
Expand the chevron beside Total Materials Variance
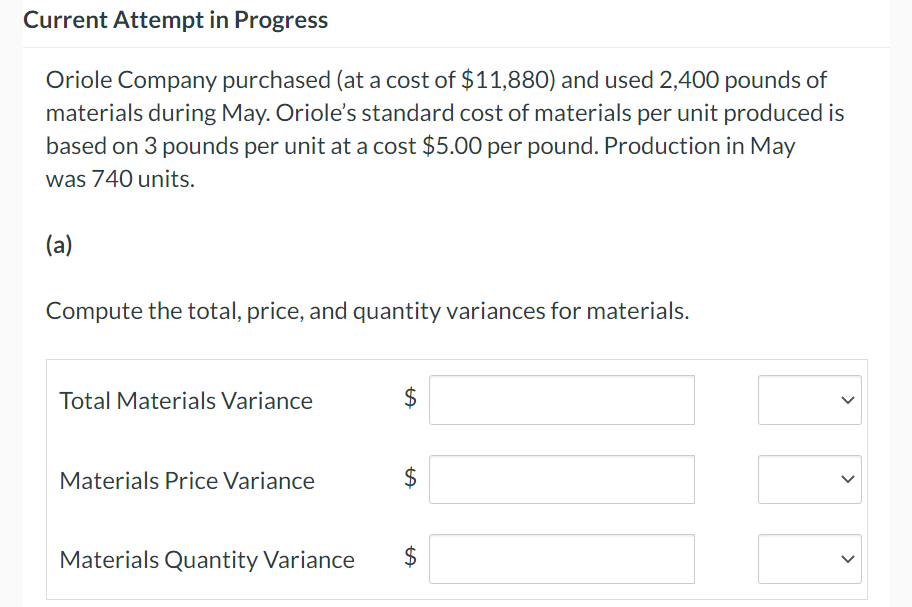[846, 399]
